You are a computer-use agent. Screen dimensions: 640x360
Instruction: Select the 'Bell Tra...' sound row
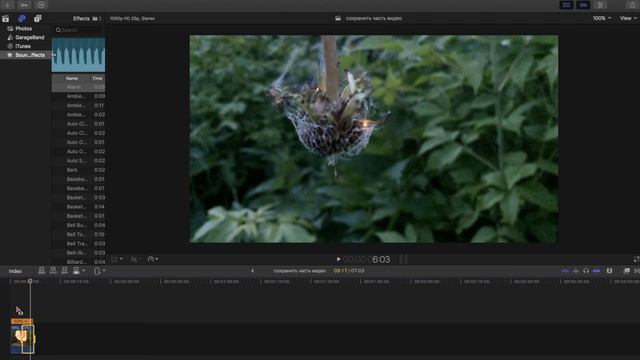tap(78, 244)
